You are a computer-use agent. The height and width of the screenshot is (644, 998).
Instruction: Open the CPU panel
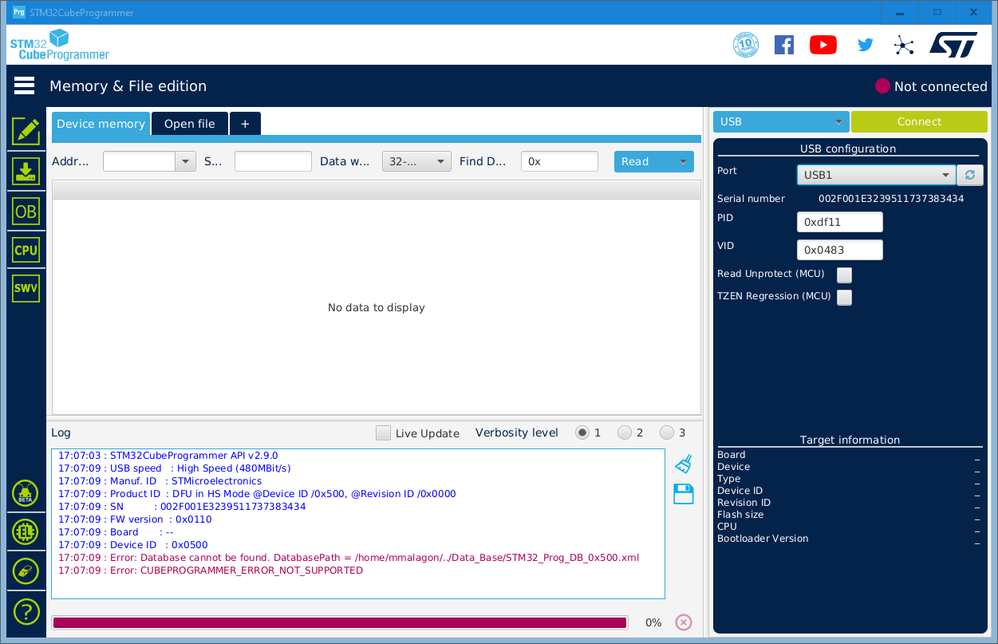click(25, 250)
